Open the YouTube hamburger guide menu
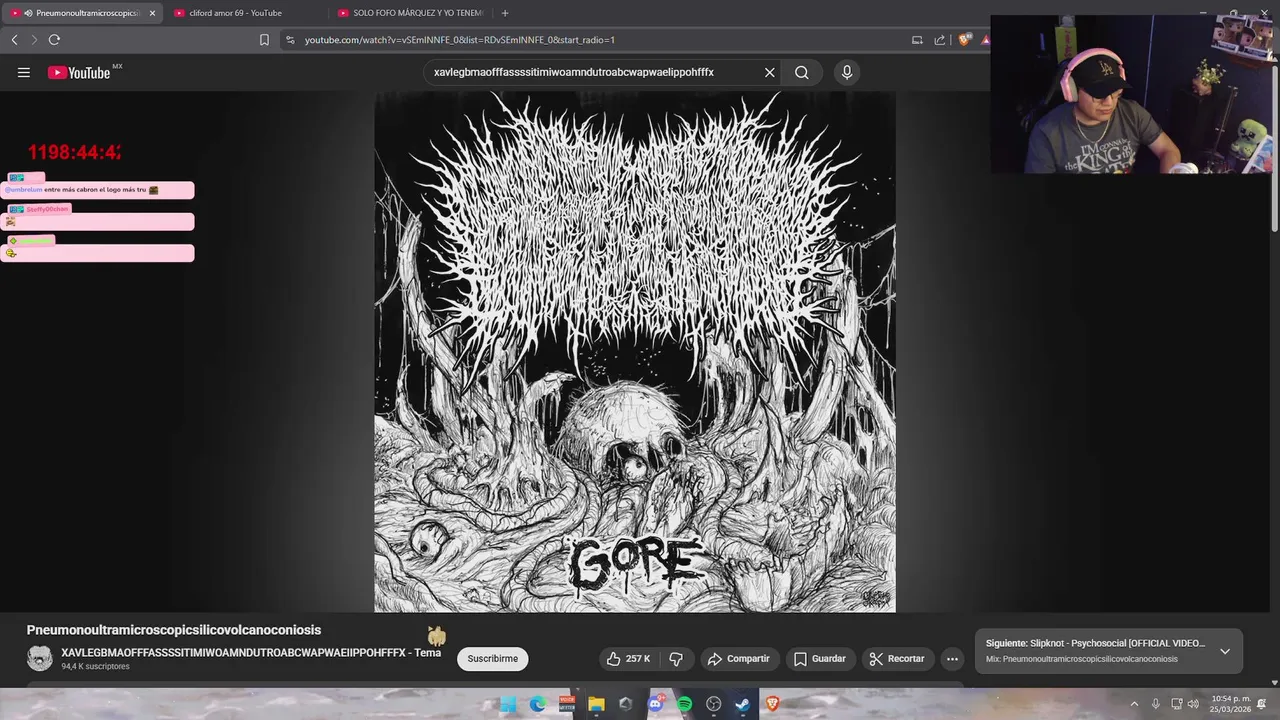 (x=24, y=72)
